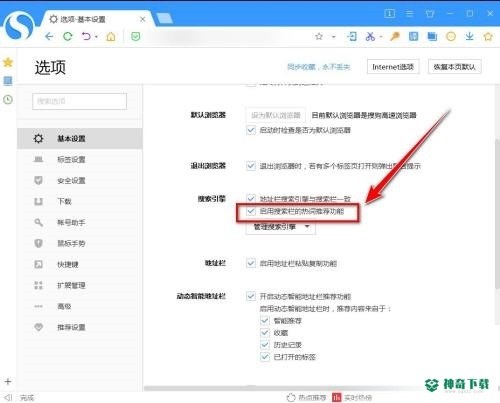Open dropdown arrow beside bookmark star

tap(334, 37)
